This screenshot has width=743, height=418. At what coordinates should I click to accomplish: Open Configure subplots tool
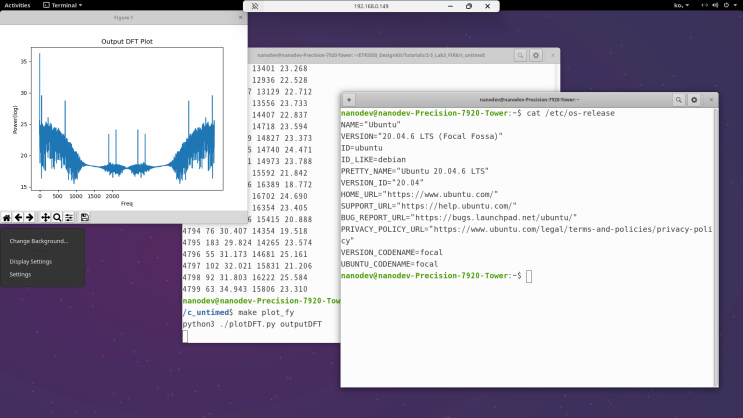click(x=69, y=218)
